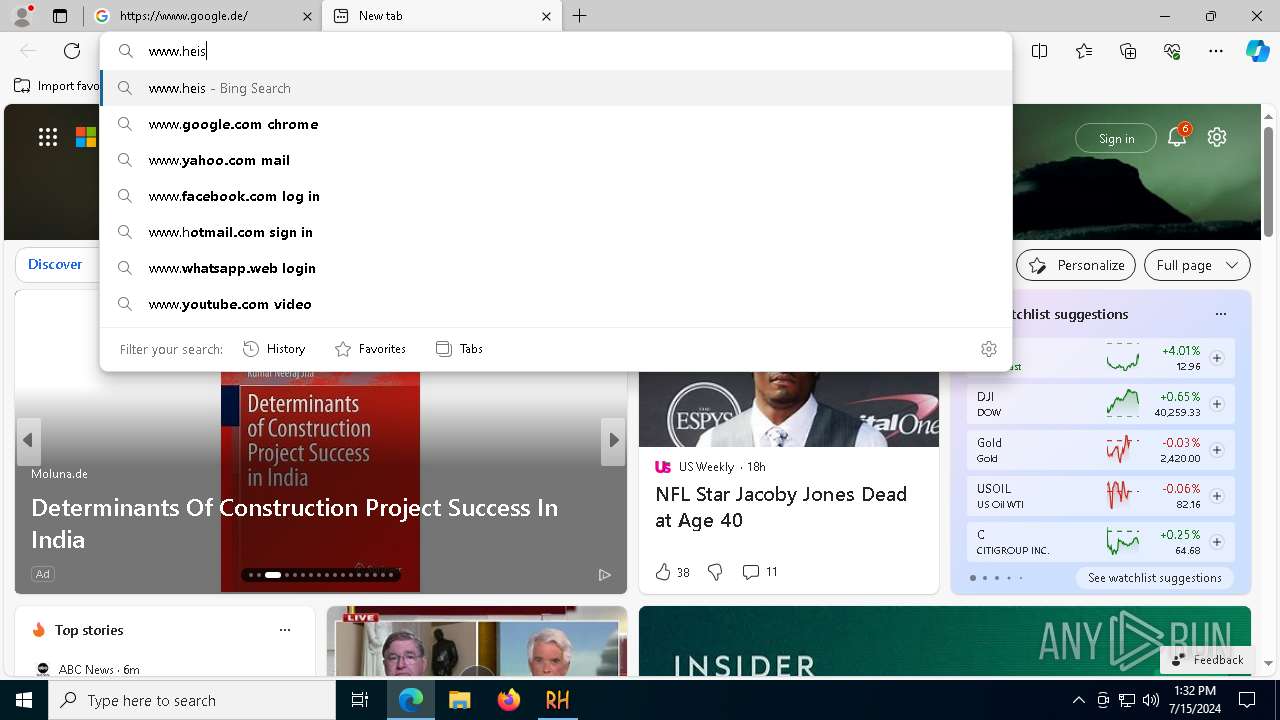Screen dimensions: 1280x720
Task: Open Browser essentials heart icon
Action: point(1172,51)
